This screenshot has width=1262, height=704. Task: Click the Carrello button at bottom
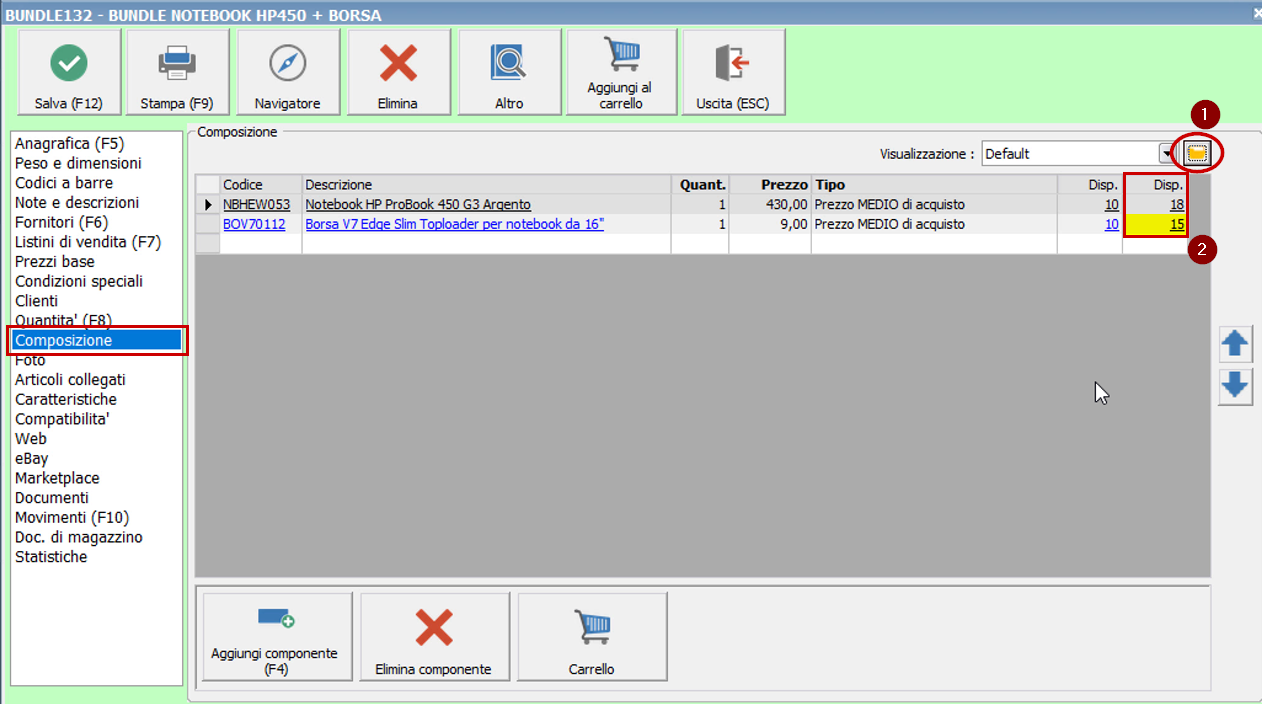(x=591, y=637)
